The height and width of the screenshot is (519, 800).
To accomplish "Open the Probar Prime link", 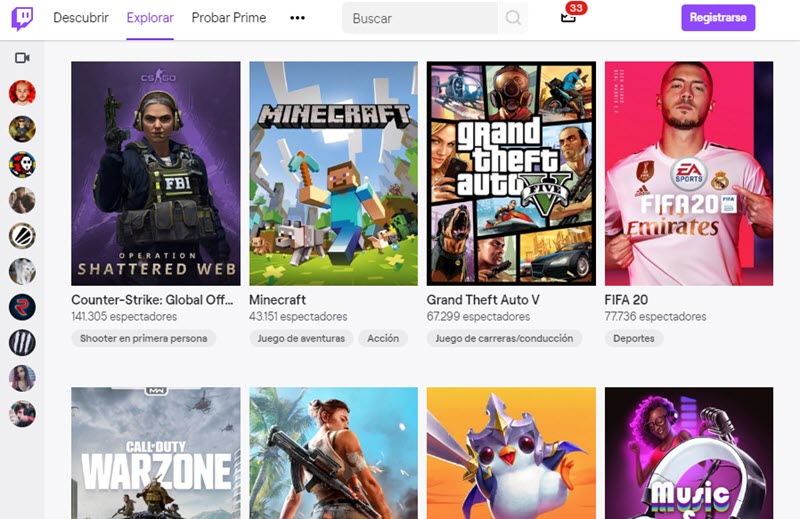I will click(x=231, y=18).
